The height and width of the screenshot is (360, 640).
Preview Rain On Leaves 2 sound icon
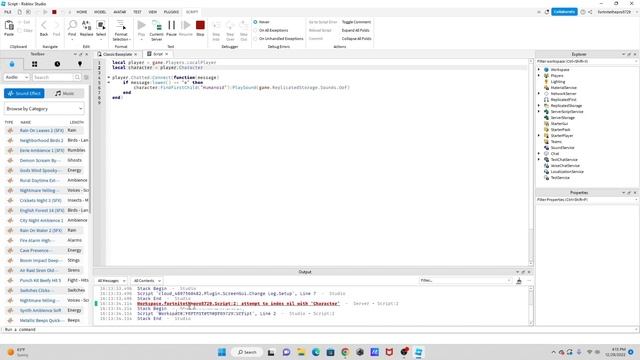(x=10, y=131)
